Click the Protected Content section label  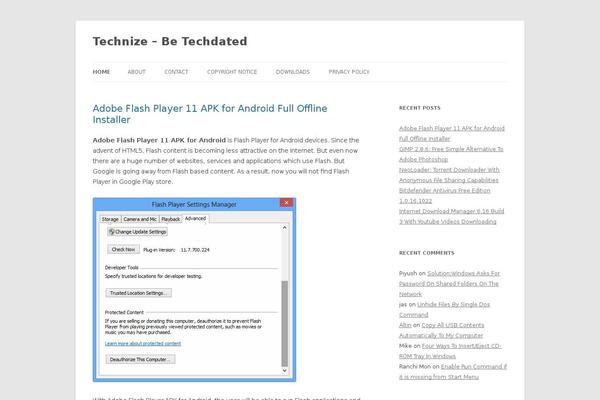(x=124, y=312)
